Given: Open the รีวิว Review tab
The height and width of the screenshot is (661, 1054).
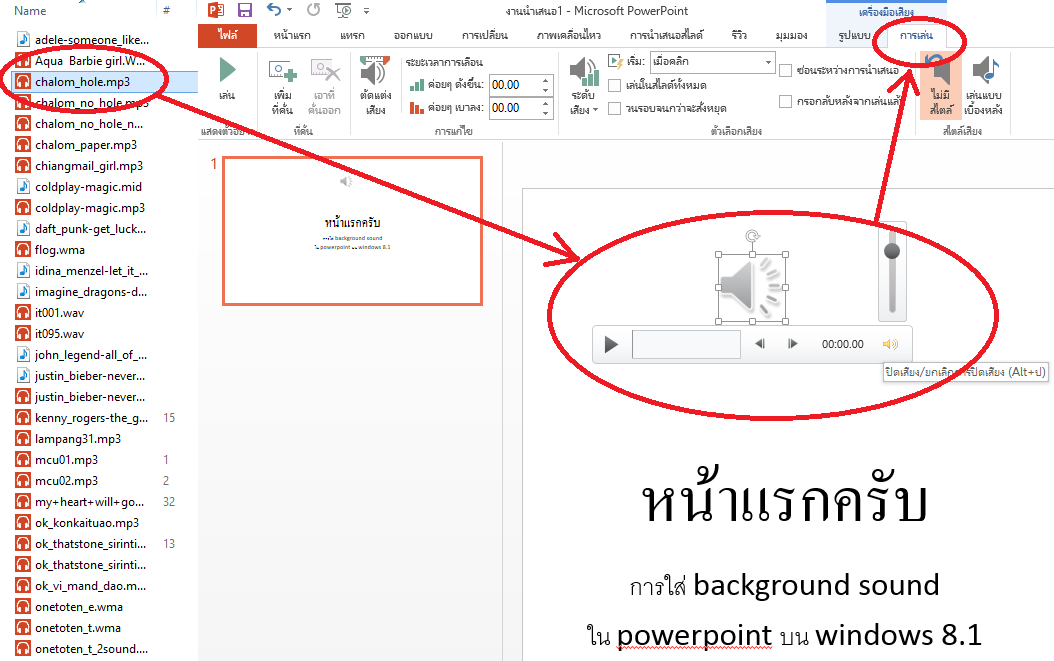Looking at the screenshot, I should [x=739, y=35].
